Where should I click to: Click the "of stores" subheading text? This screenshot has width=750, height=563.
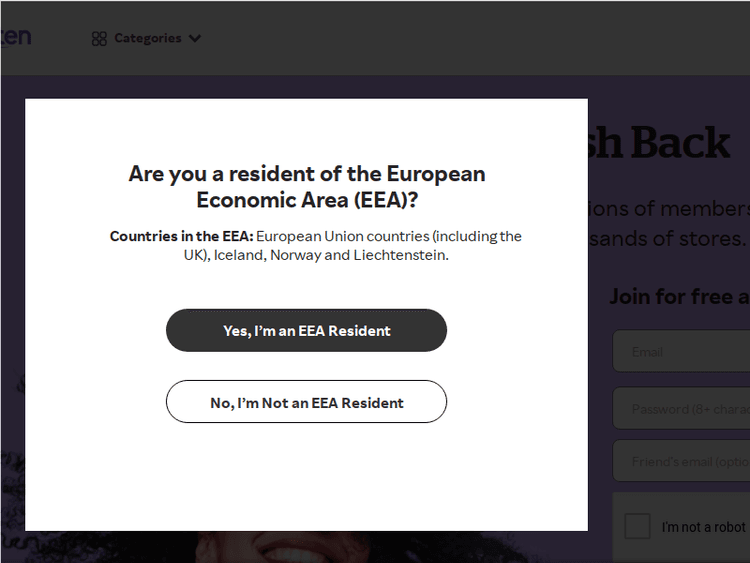(x=668, y=239)
